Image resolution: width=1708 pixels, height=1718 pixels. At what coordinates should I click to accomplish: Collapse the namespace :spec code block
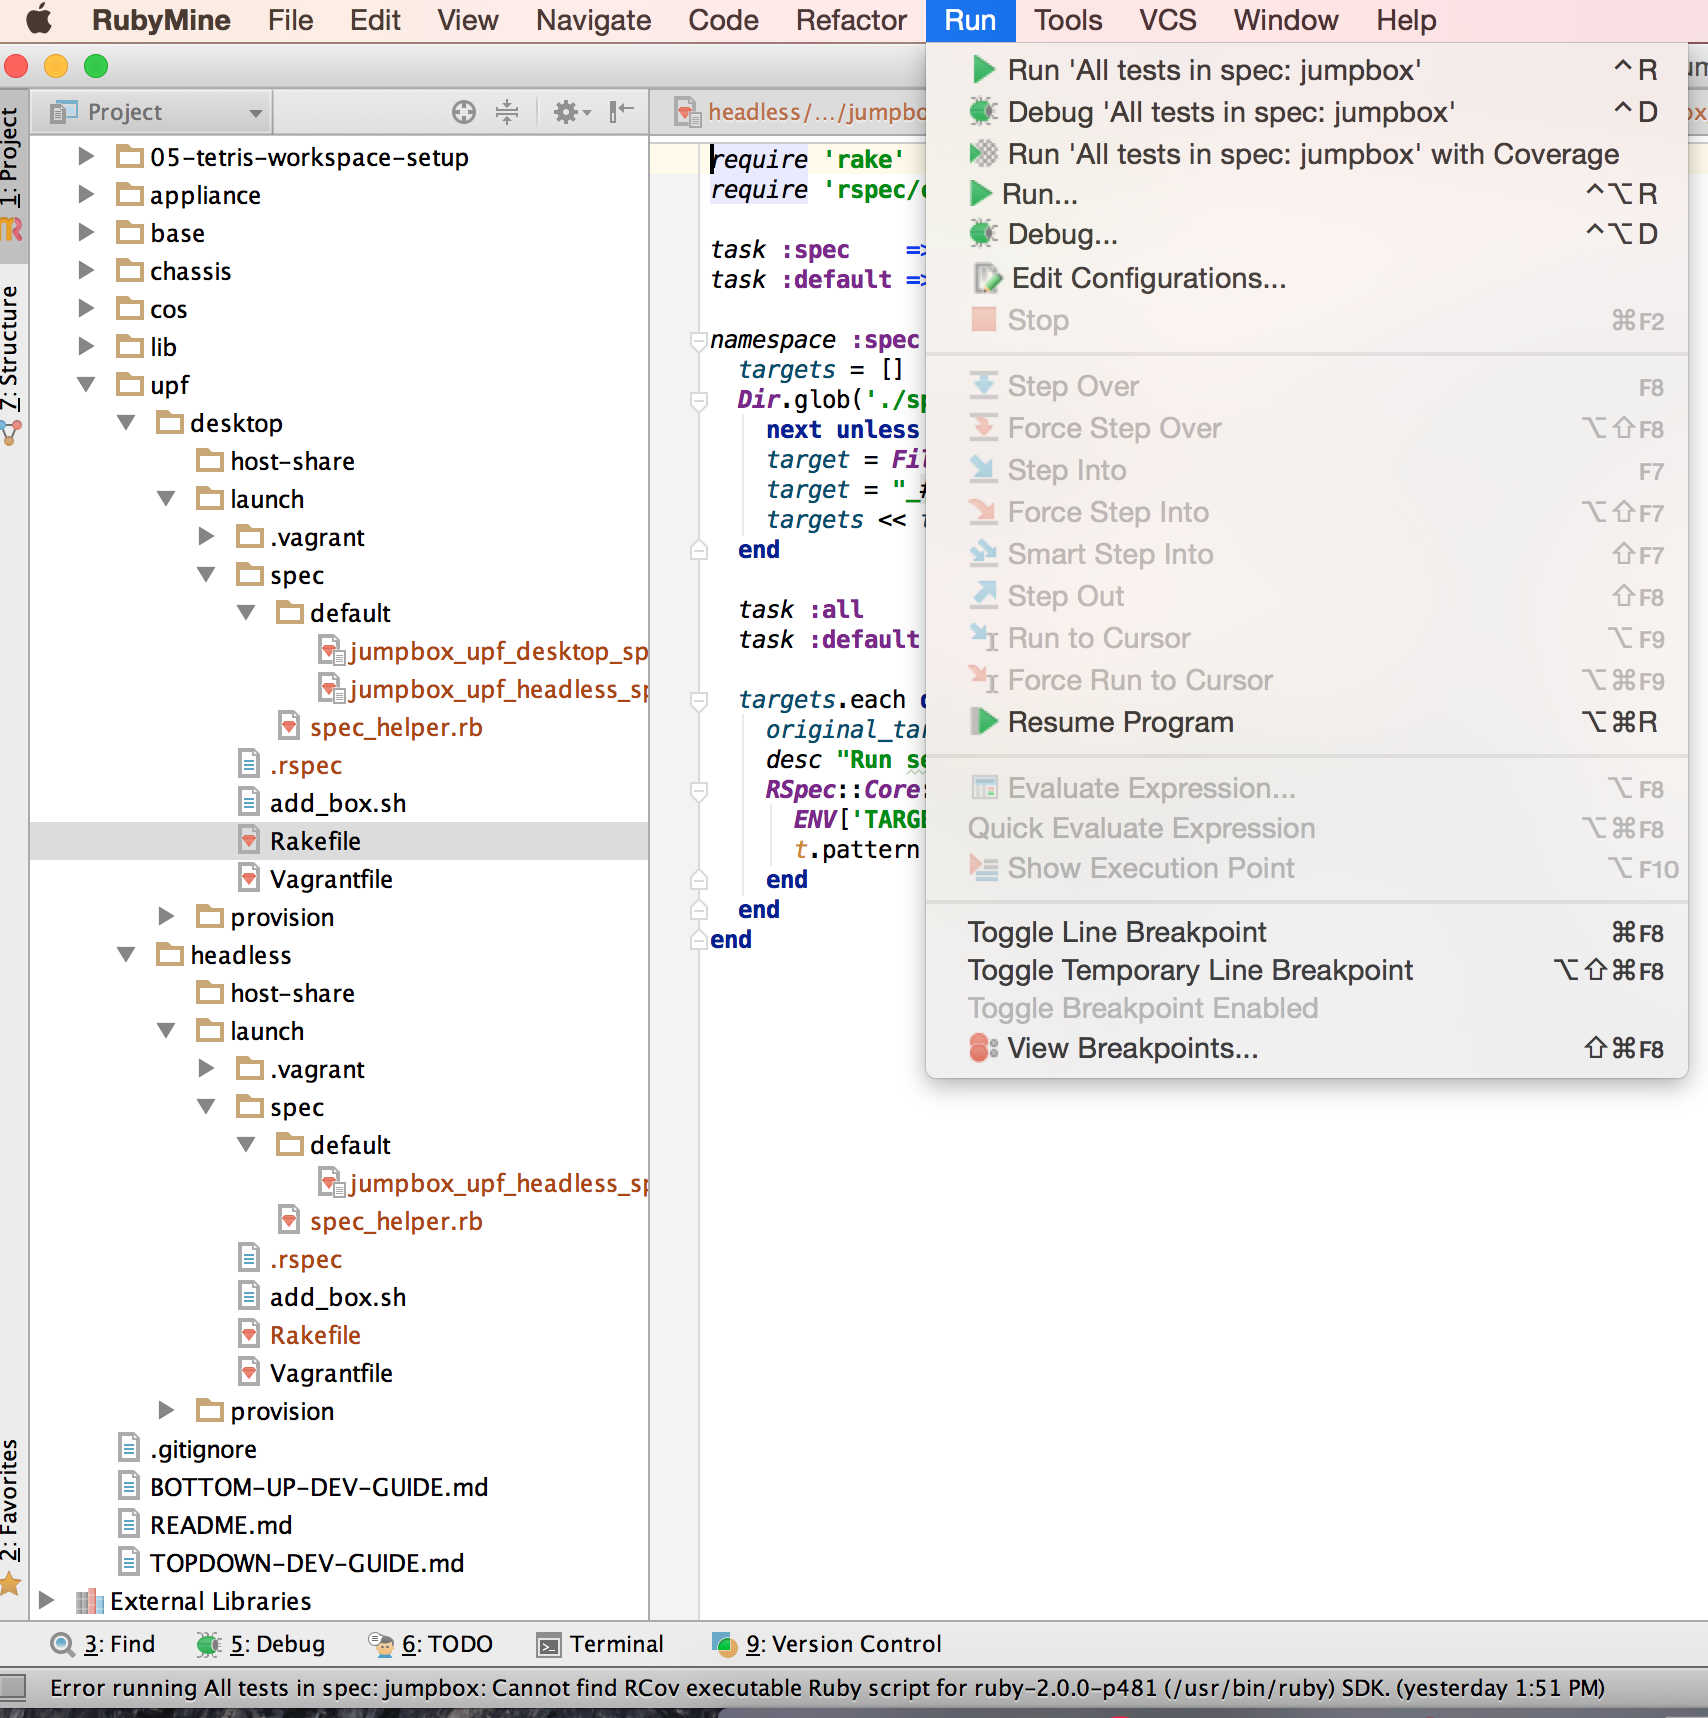(699, 341)
